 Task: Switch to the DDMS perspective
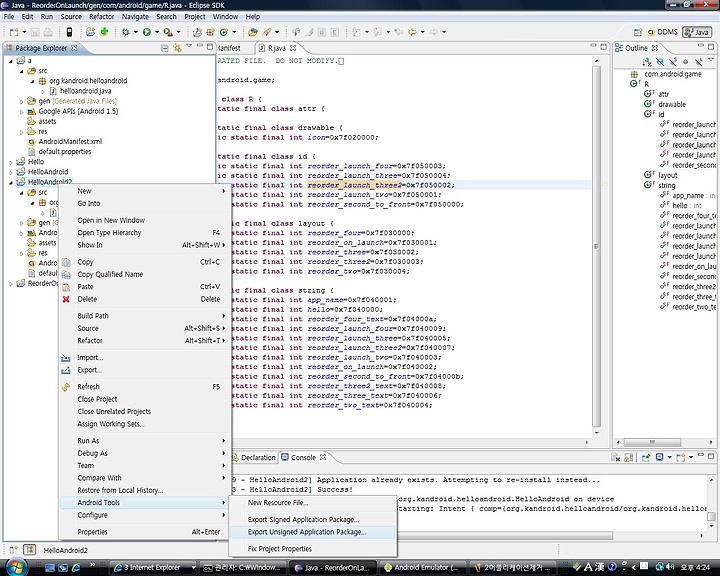(662, 32)
